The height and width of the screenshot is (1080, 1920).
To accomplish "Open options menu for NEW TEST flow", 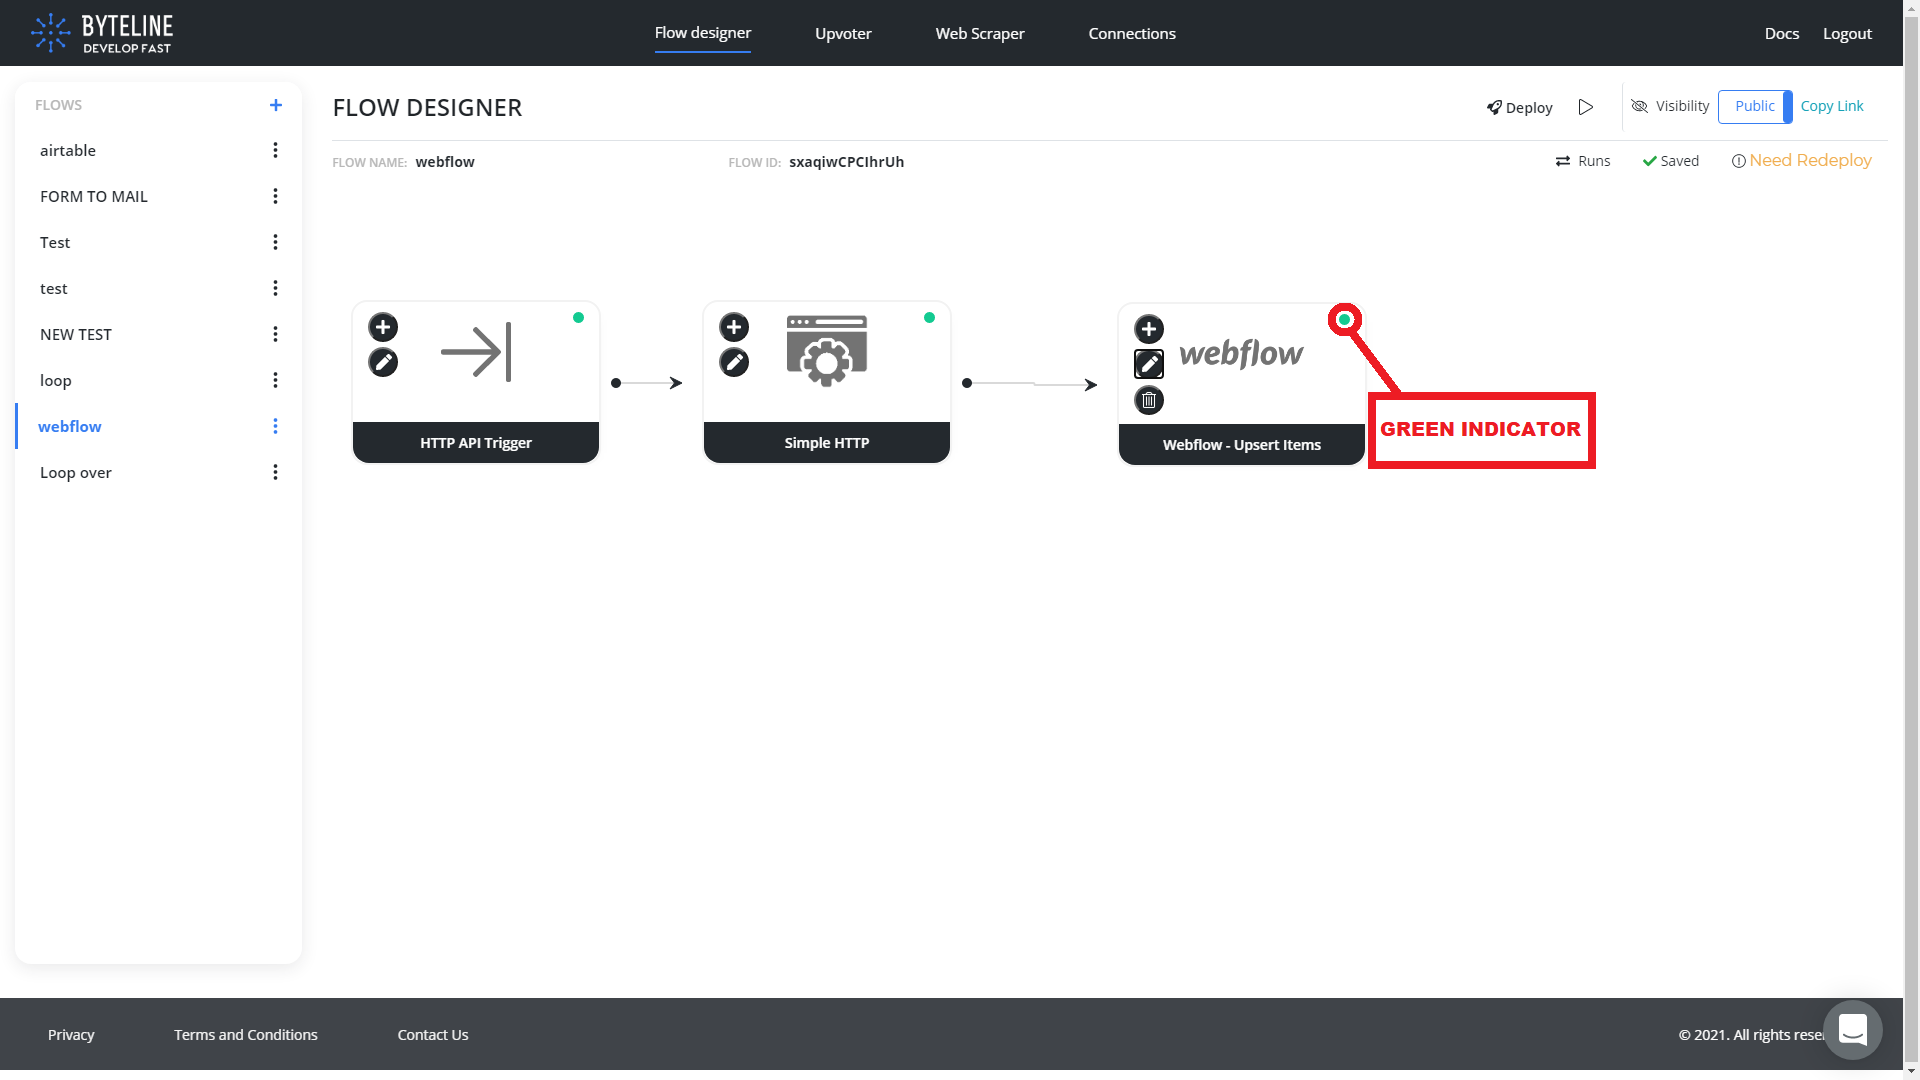I will (x=275, y=334).
